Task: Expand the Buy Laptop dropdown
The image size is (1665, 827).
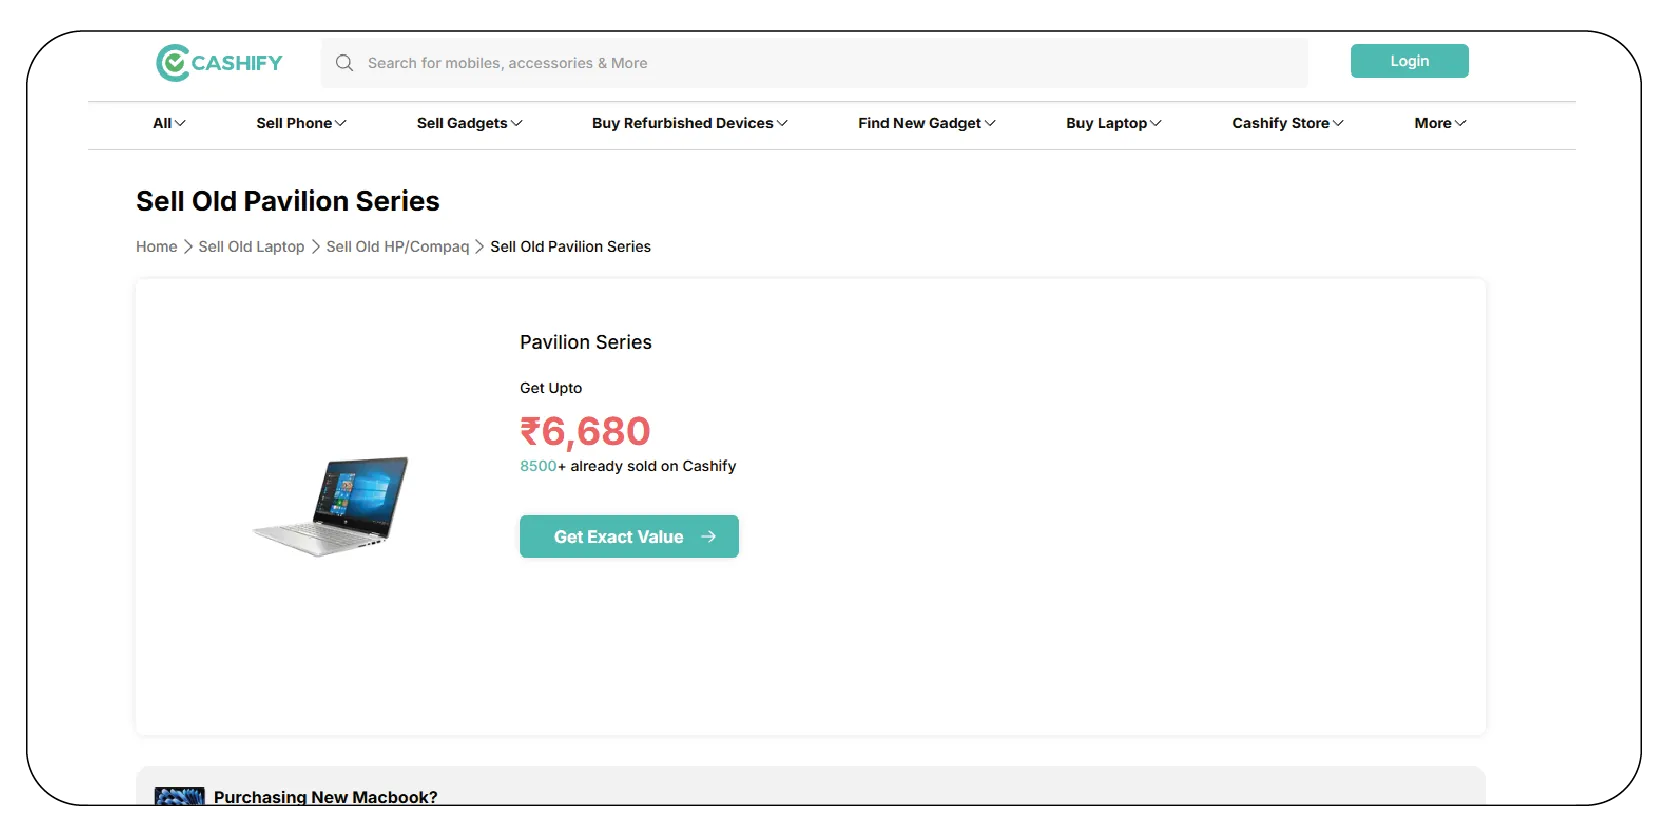Action: pos(1112,123)
